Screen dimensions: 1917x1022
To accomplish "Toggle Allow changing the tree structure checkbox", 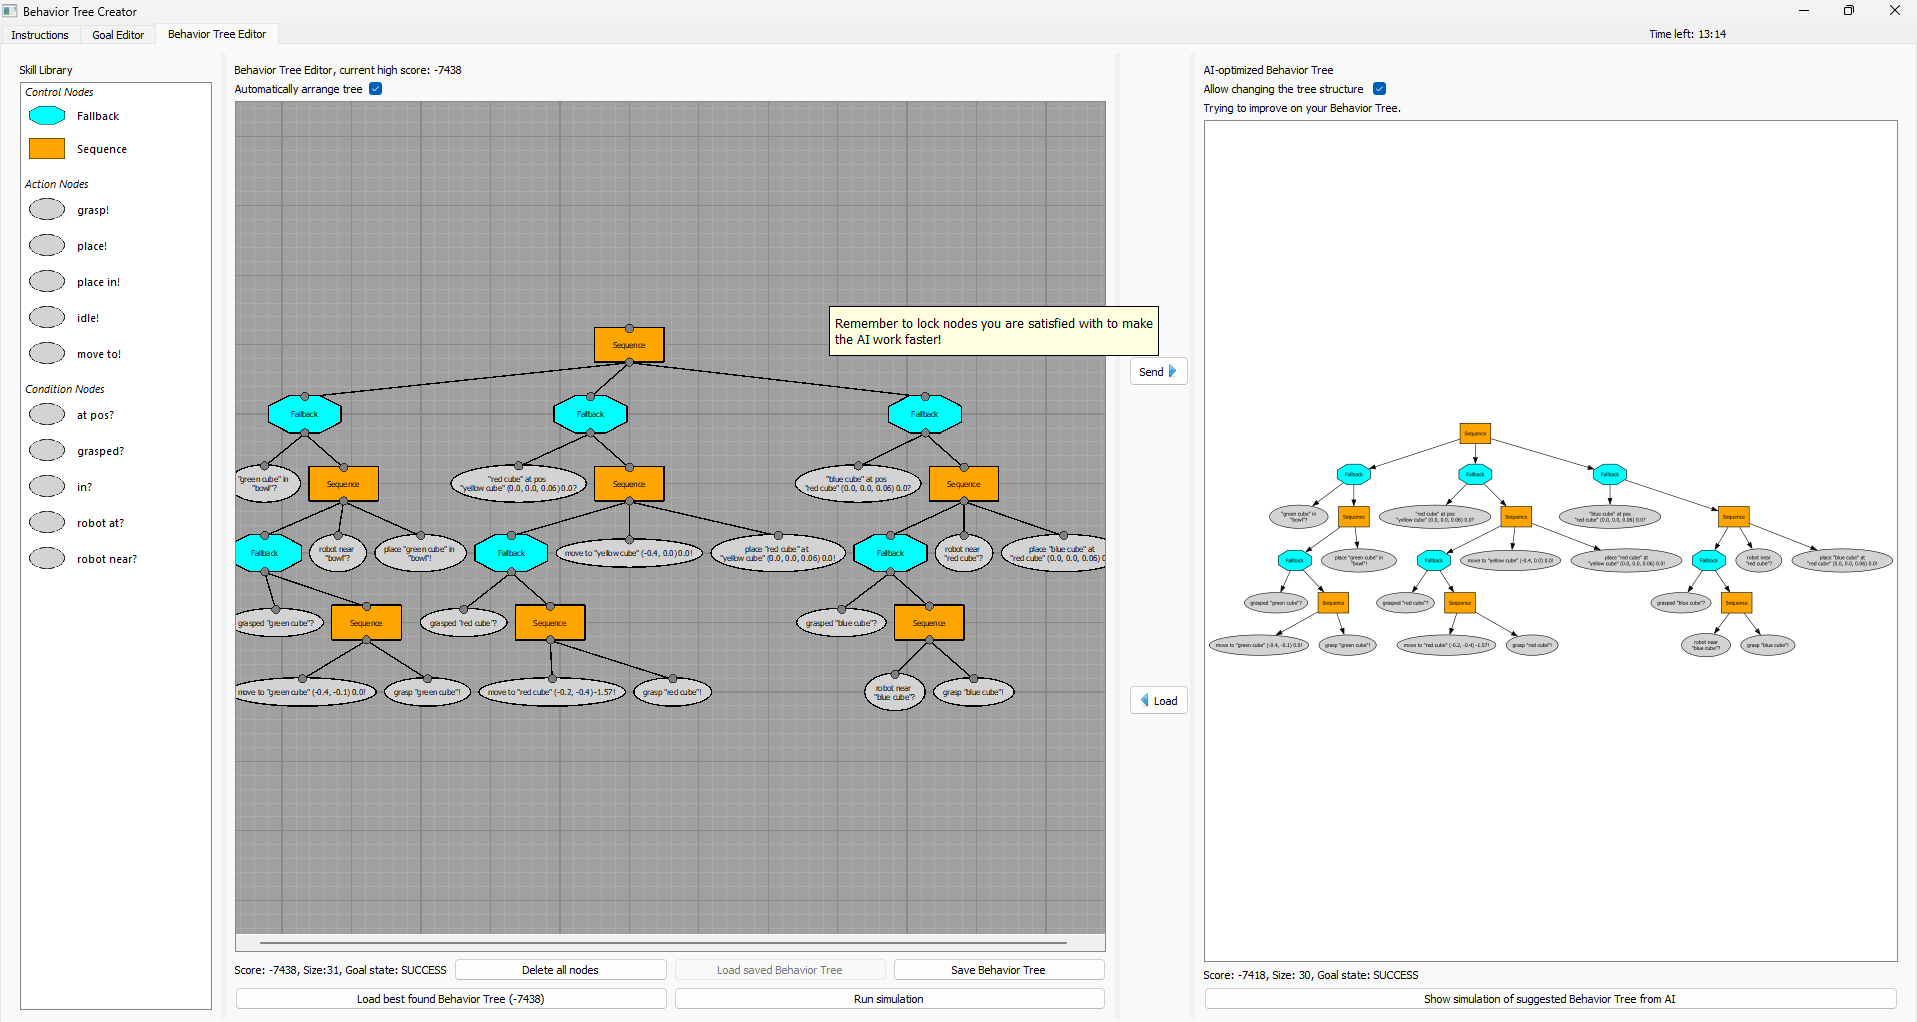I will (x=1379, y=89).
